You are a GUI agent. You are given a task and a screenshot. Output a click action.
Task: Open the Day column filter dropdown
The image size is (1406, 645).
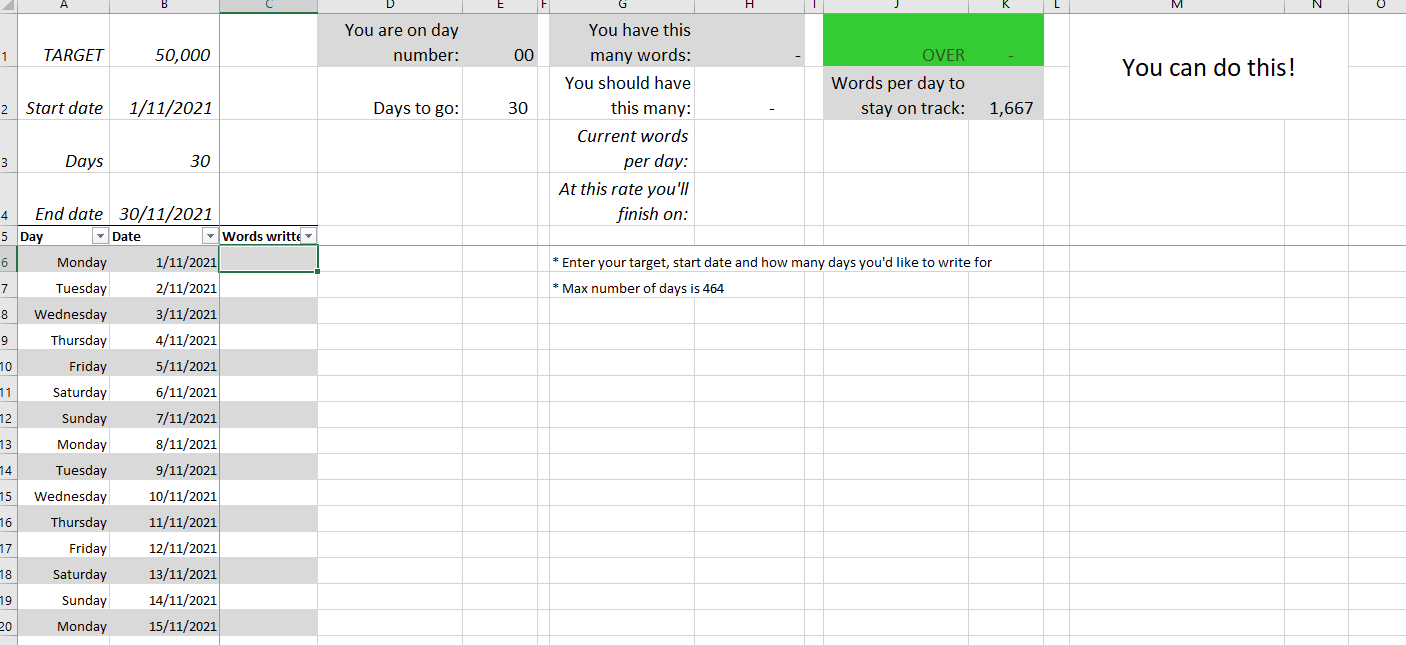click(x=100, y=235)
